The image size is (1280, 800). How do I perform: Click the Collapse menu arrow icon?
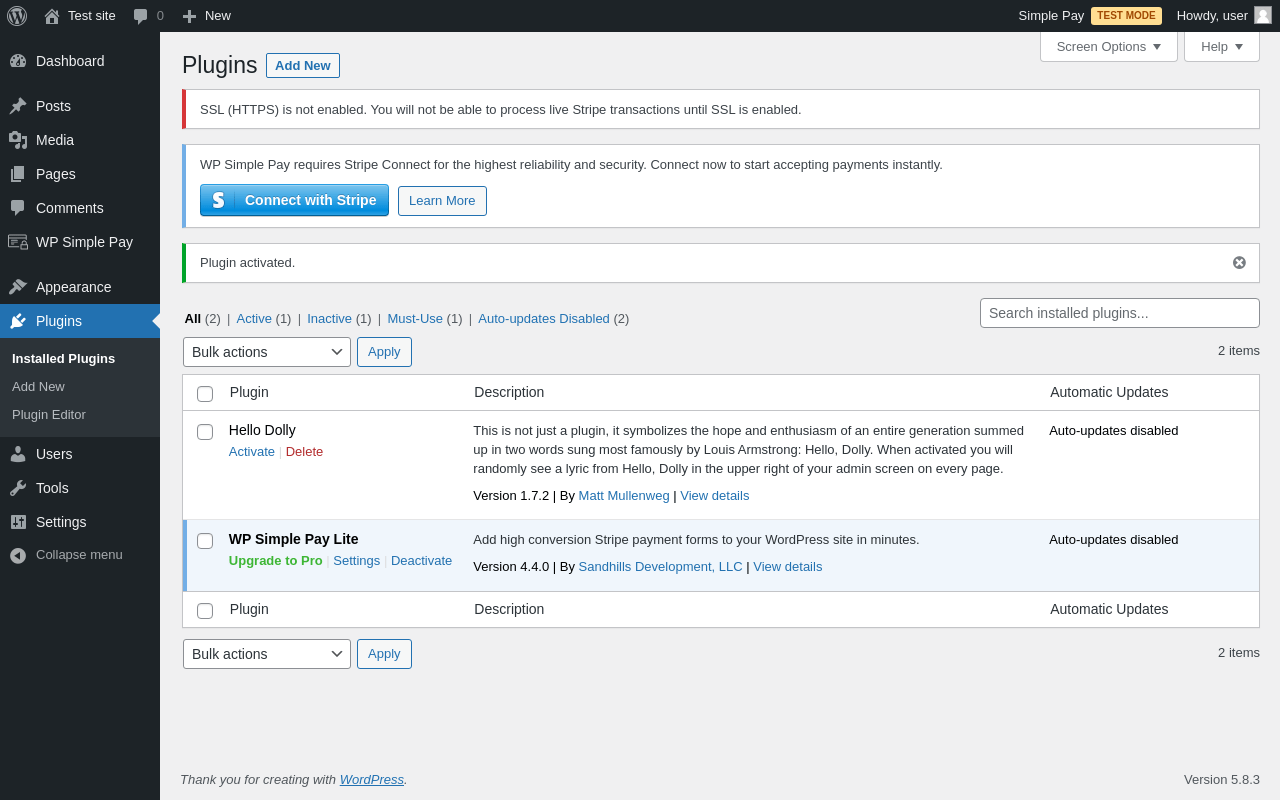pyautogui.click(x=18, y=555)
